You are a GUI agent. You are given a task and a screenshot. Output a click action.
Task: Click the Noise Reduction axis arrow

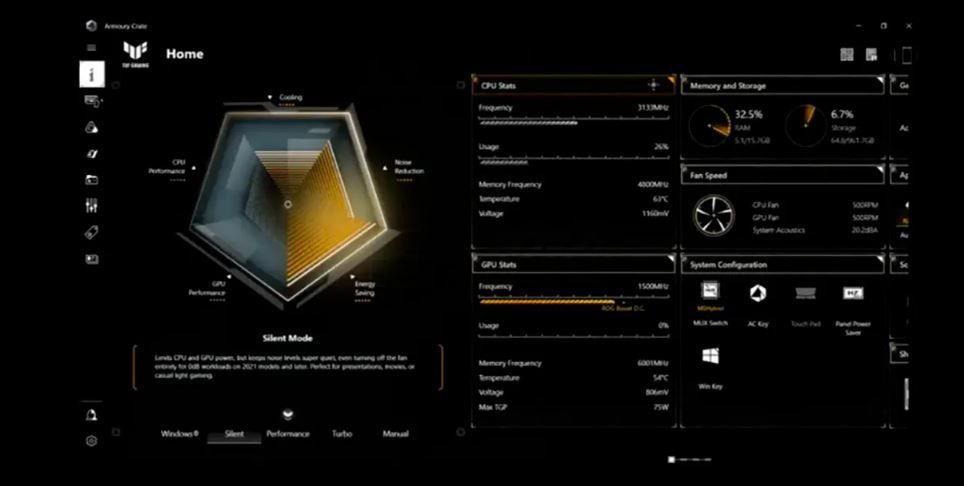[x=385, y=167]
